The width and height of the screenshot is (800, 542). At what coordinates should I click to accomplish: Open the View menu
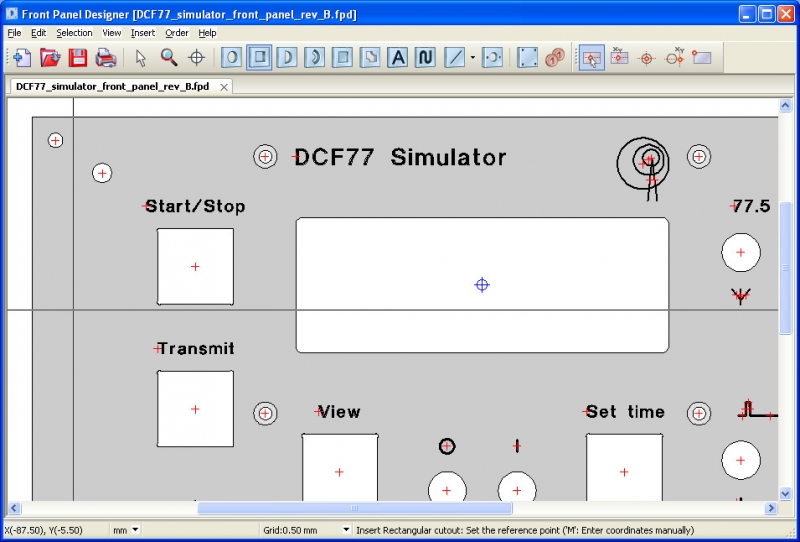click(112, 33)
